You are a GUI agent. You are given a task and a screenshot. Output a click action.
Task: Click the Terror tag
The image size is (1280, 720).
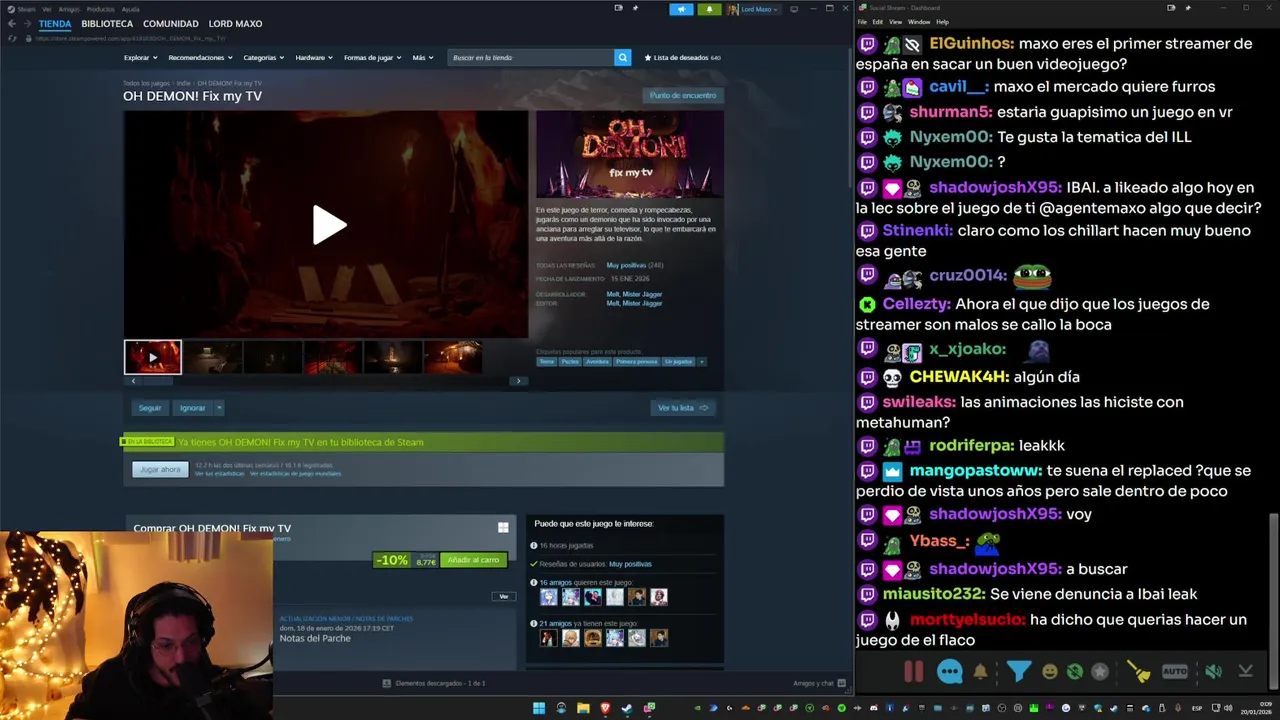click(x=546, y=362)
